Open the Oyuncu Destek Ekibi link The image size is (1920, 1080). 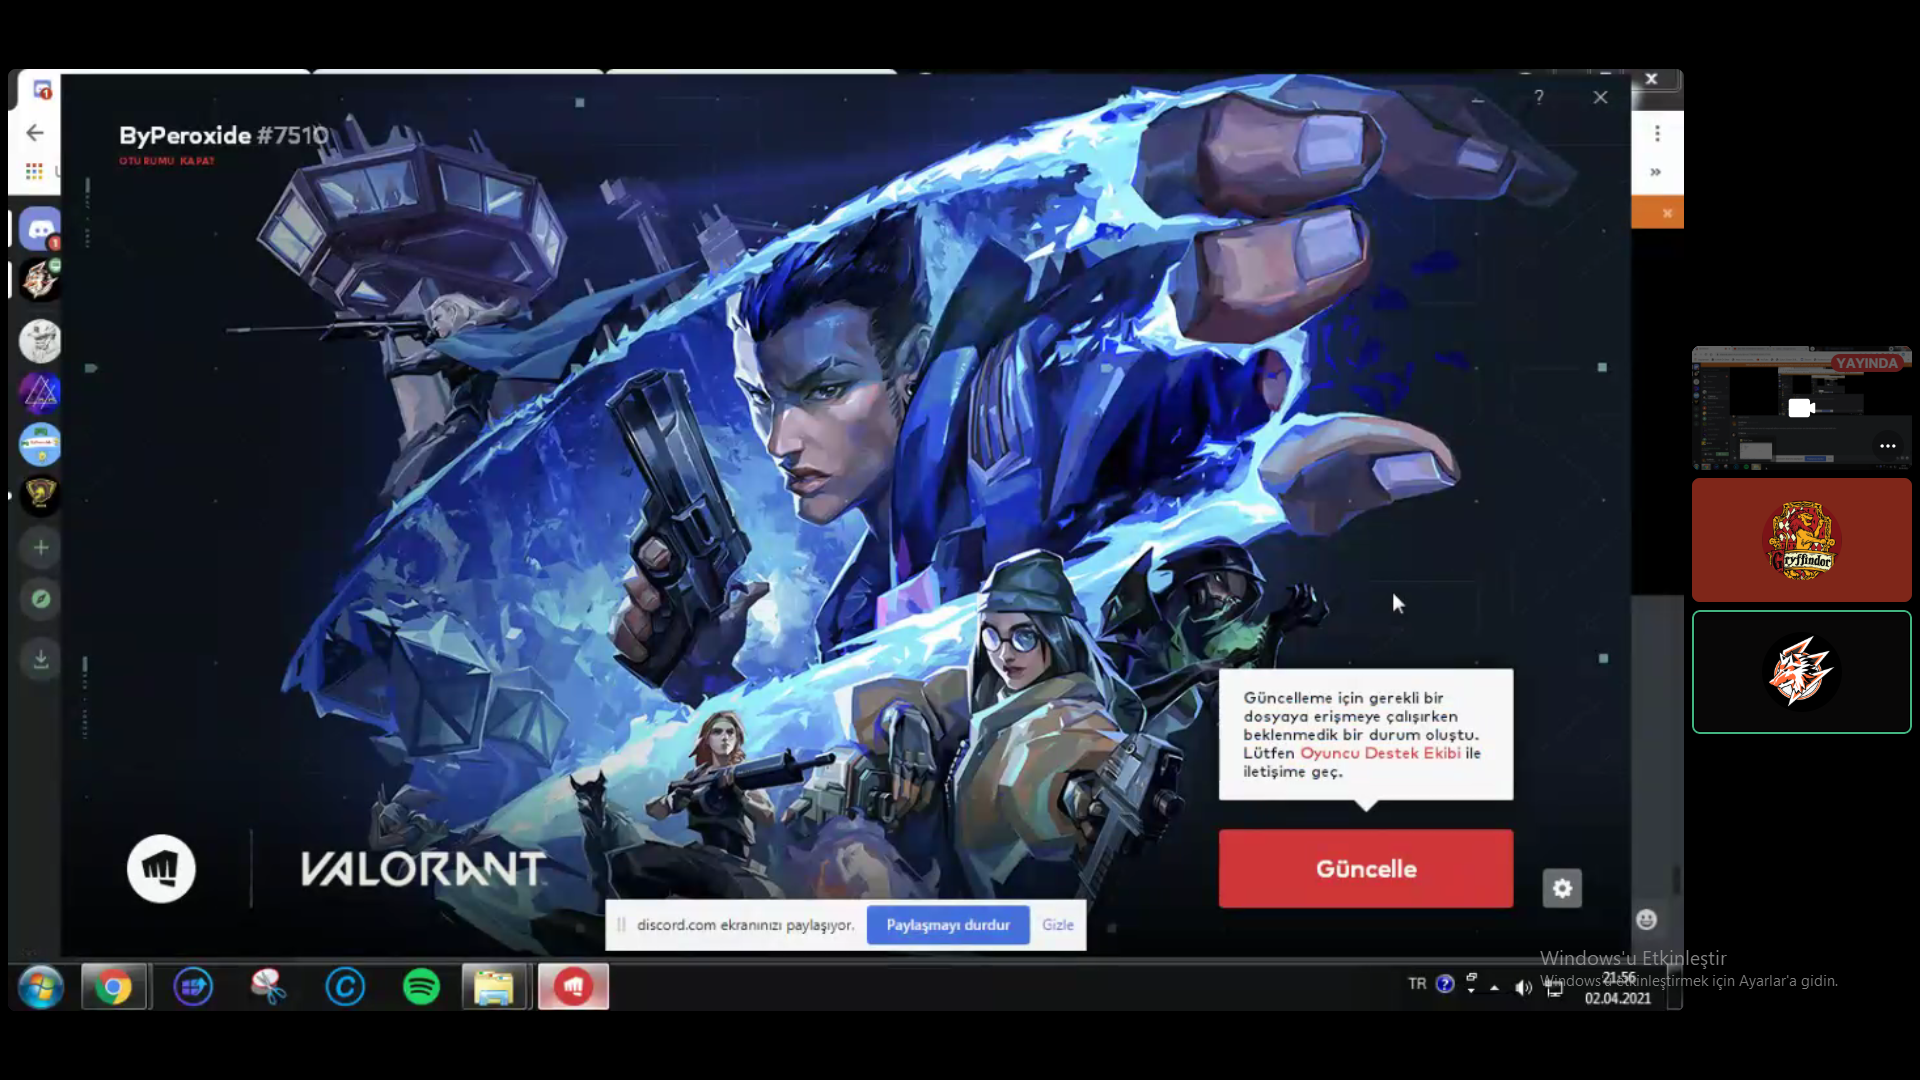(x=1380, y=753)
